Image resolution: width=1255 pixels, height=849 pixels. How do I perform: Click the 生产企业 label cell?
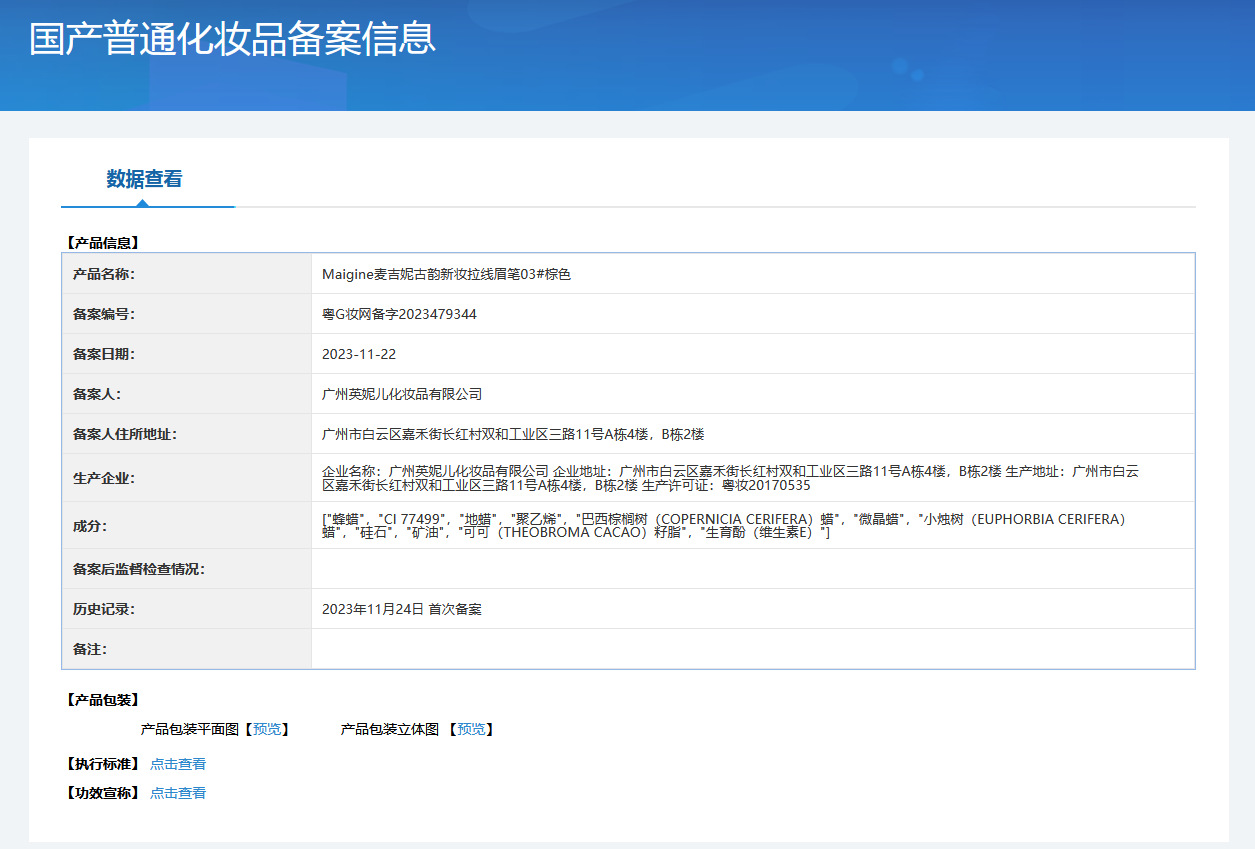pyautogui.click(x=187, y=478)
